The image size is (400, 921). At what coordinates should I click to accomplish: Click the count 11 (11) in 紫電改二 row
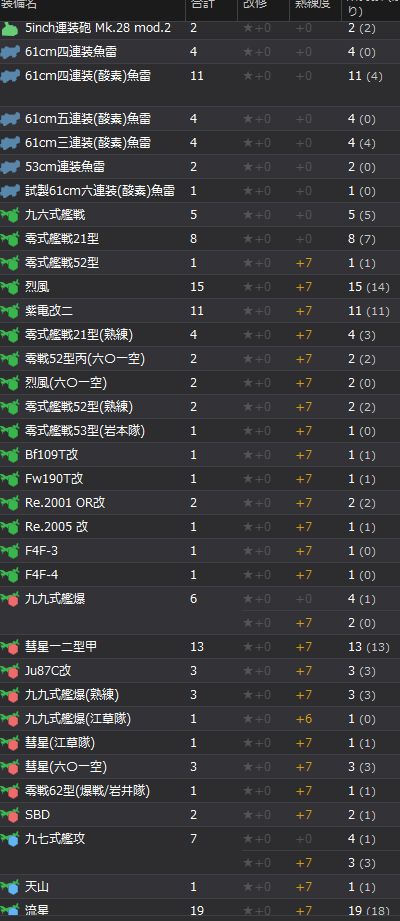(368, 311)
